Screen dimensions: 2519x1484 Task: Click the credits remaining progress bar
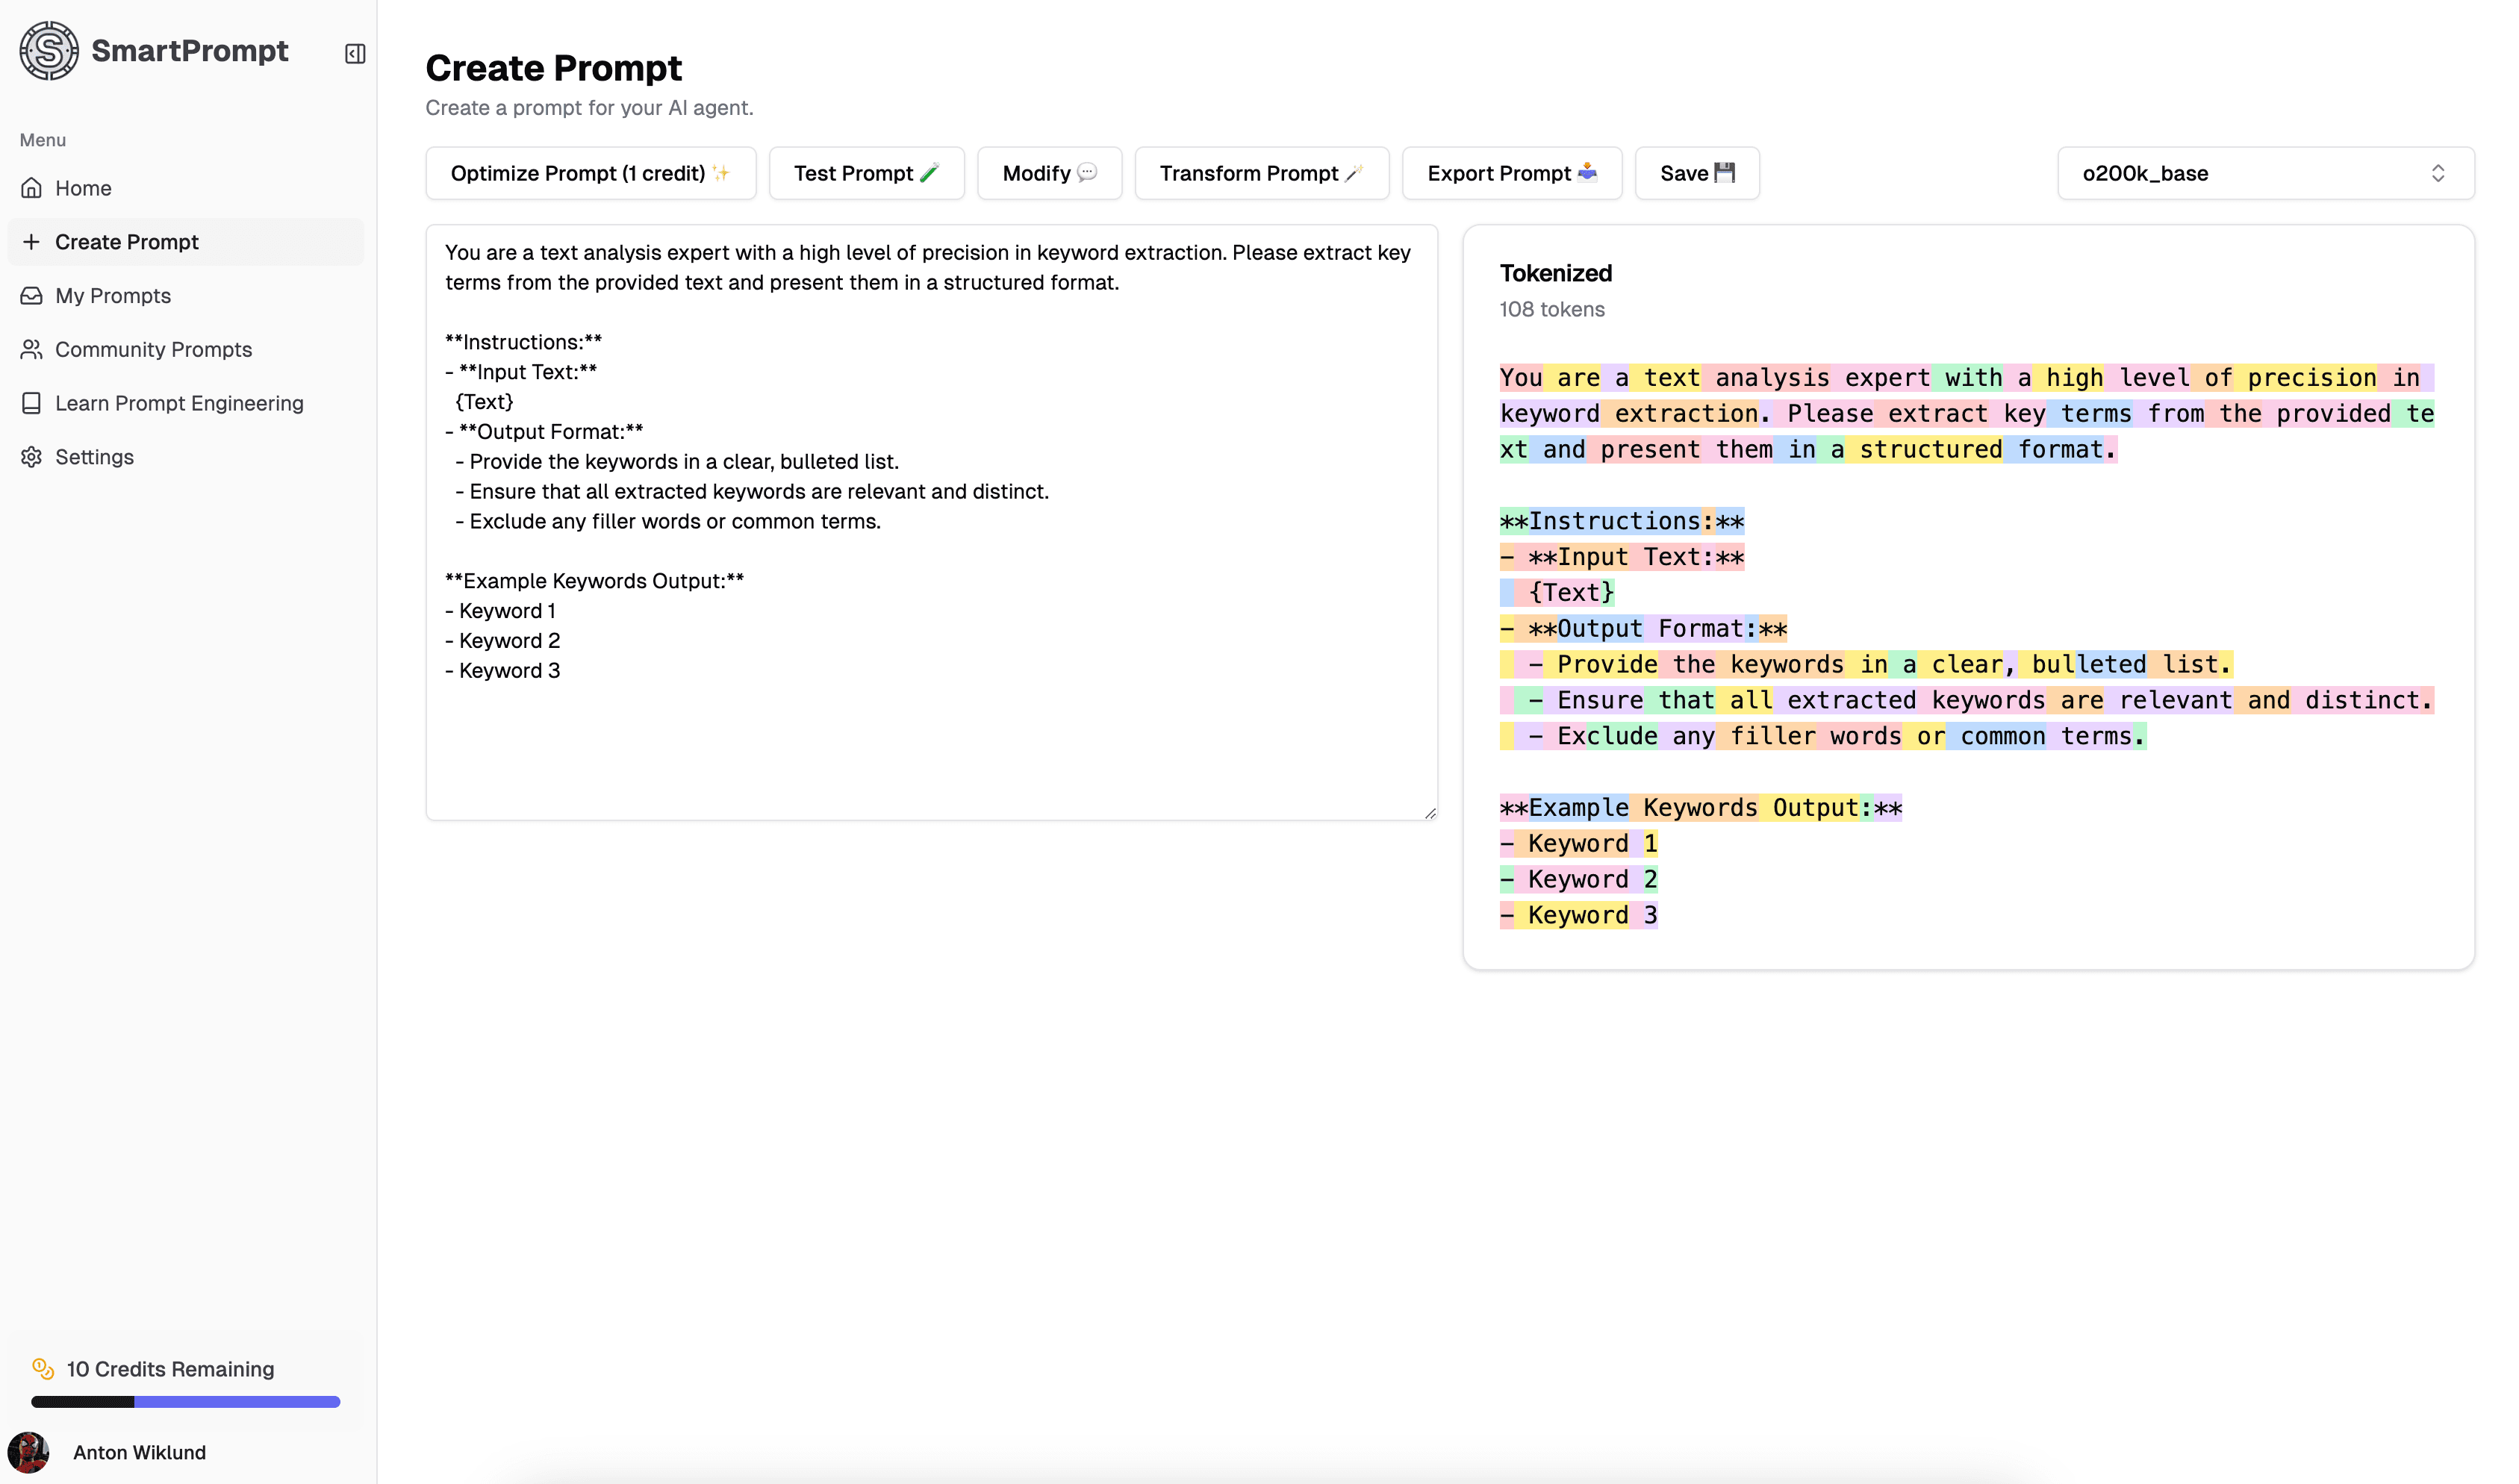click(x=185, y=1402)
